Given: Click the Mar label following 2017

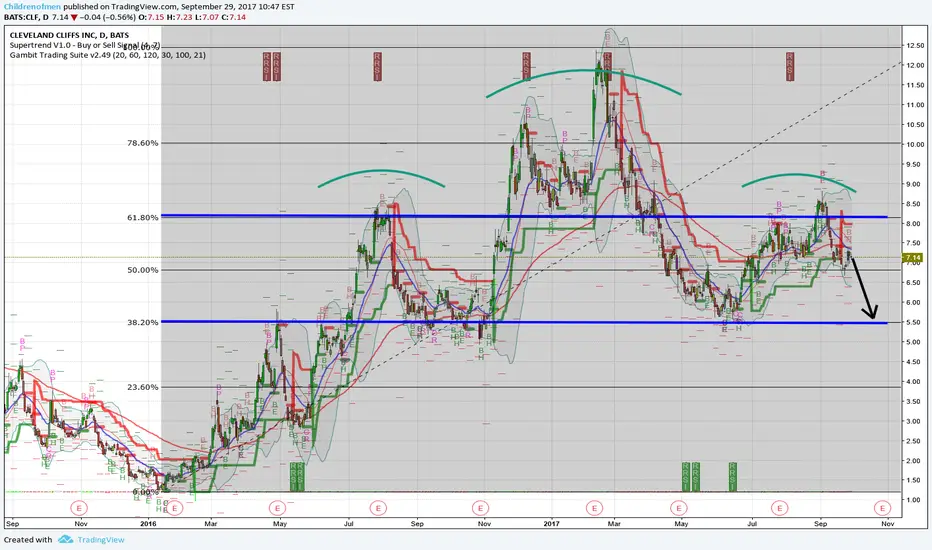Looking at the screenshot, I should (x=614, y=524).
